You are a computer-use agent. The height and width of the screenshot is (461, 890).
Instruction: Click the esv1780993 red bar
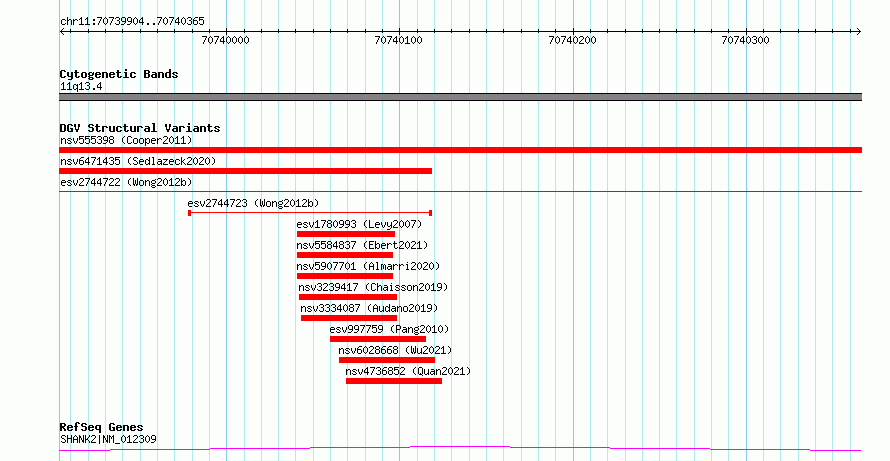tap(346, 234)
